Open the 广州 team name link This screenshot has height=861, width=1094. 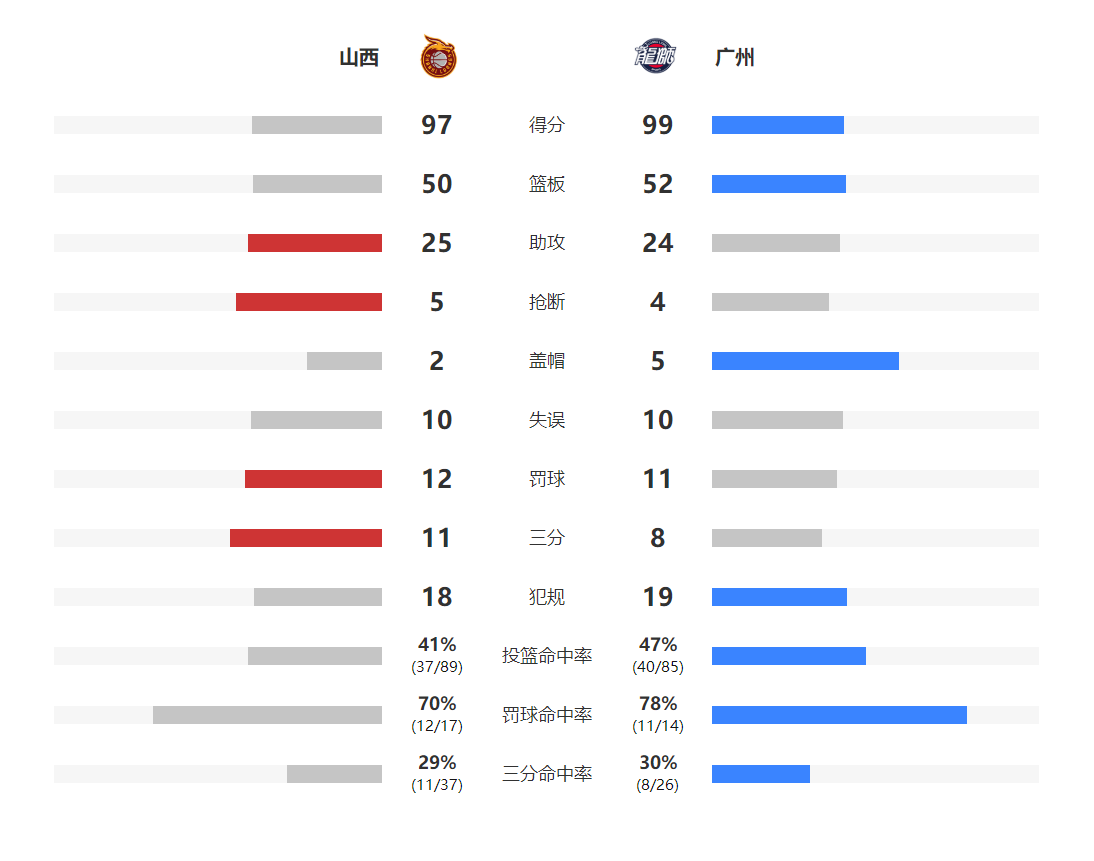[735, 57]
